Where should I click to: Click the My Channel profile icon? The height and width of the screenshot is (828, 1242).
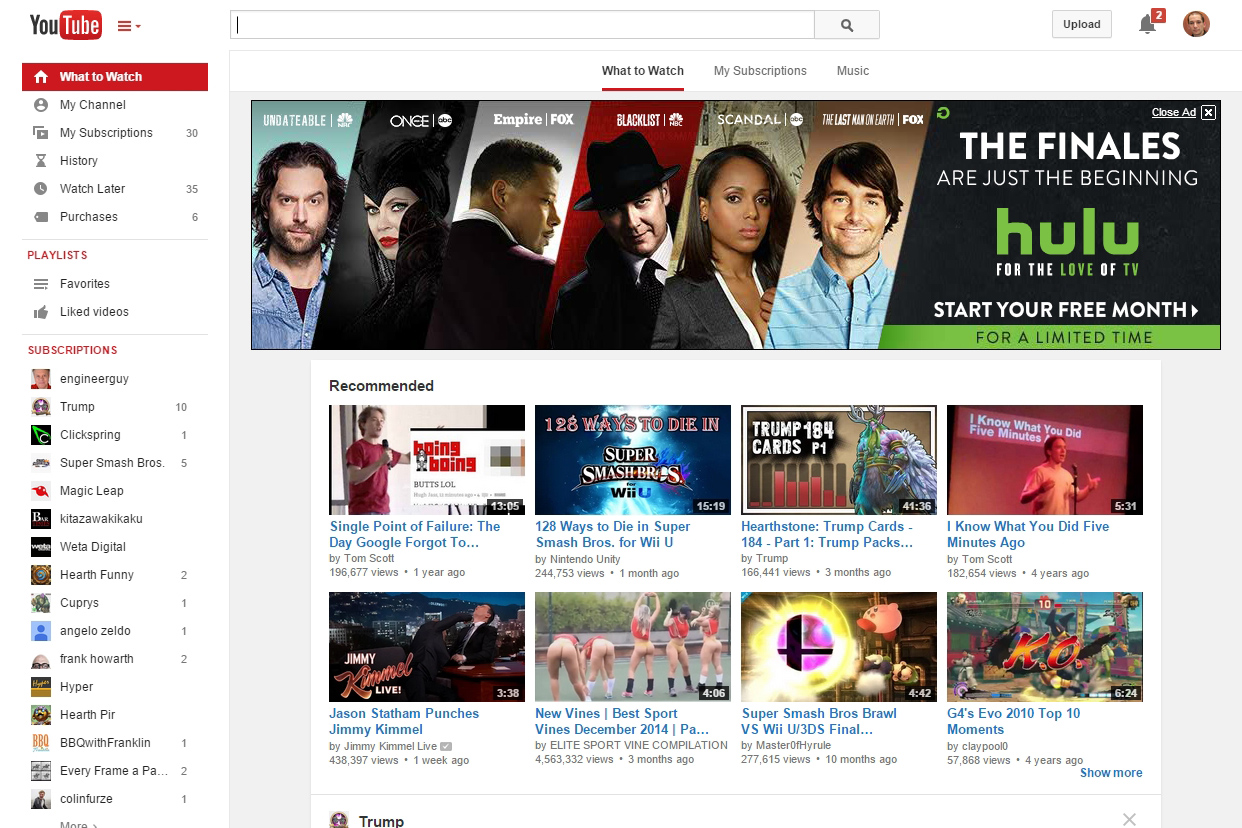tap(41, 104)
